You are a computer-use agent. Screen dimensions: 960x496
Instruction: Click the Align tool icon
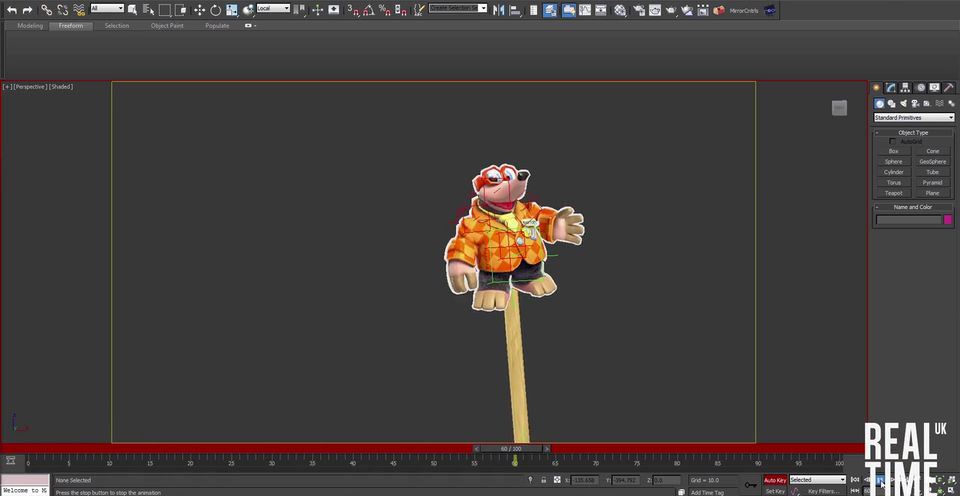pos(515,10)
